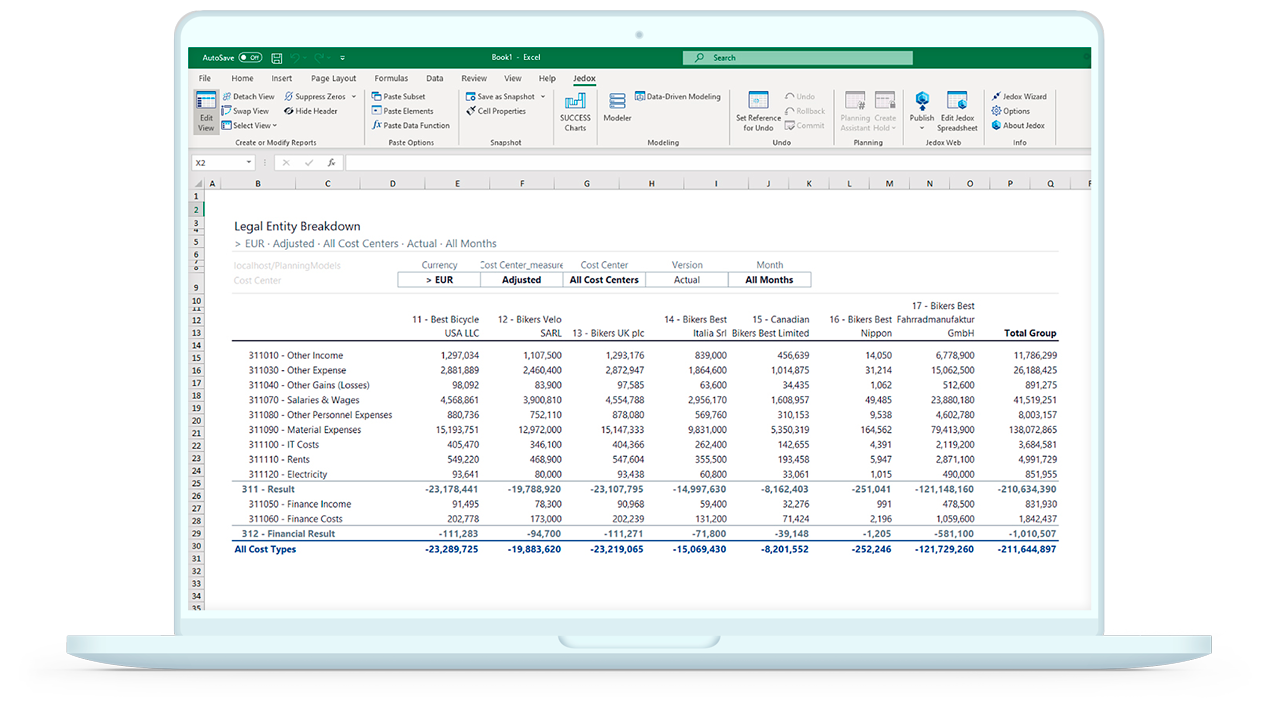Select the Edit View tool
1280x720 pixels.
205,113
